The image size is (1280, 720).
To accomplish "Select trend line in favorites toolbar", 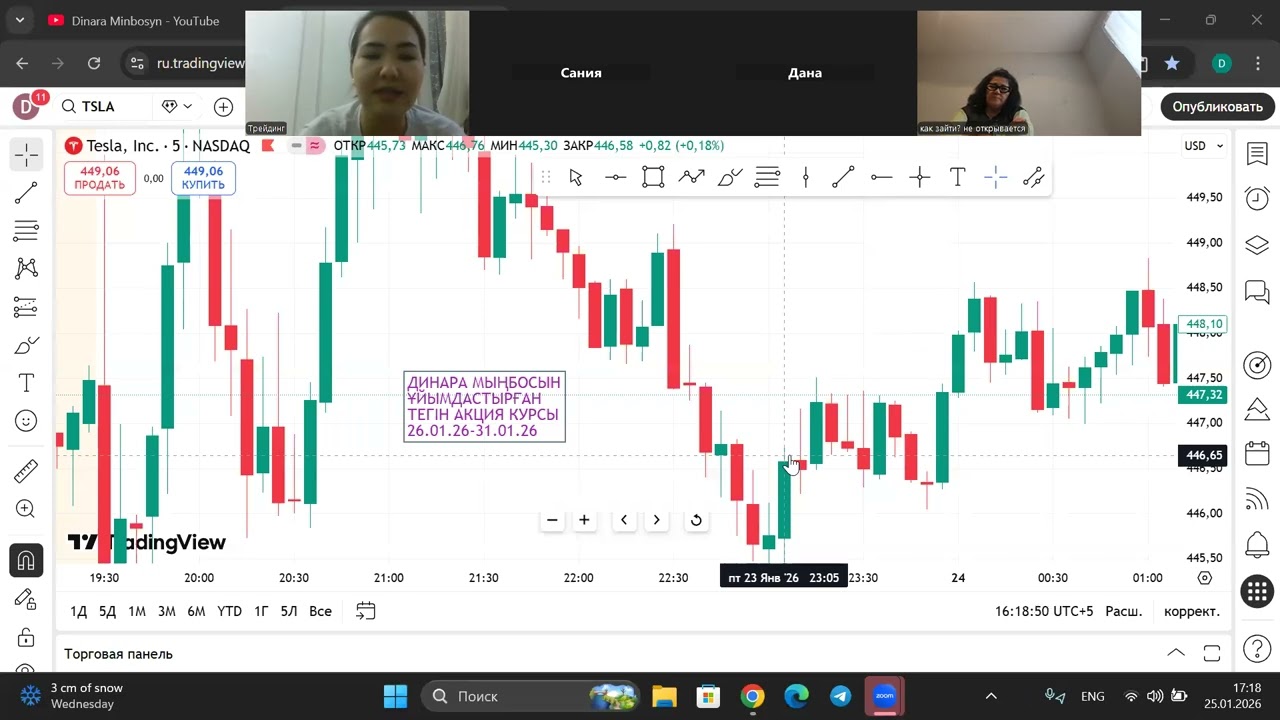I will pos(843,177).
